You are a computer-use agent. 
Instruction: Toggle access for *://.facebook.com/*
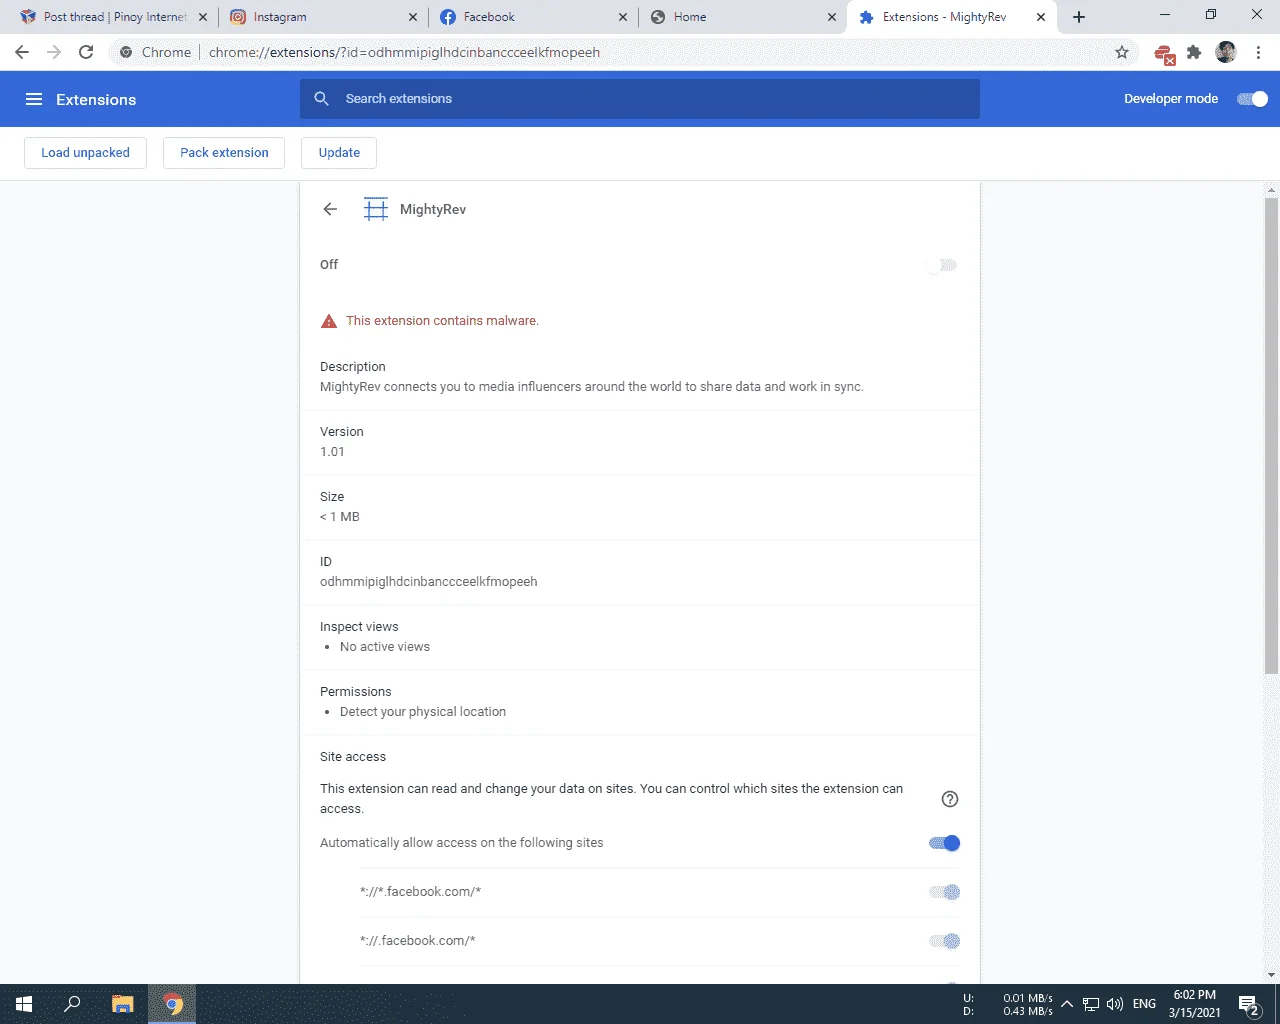pos(944,941)
